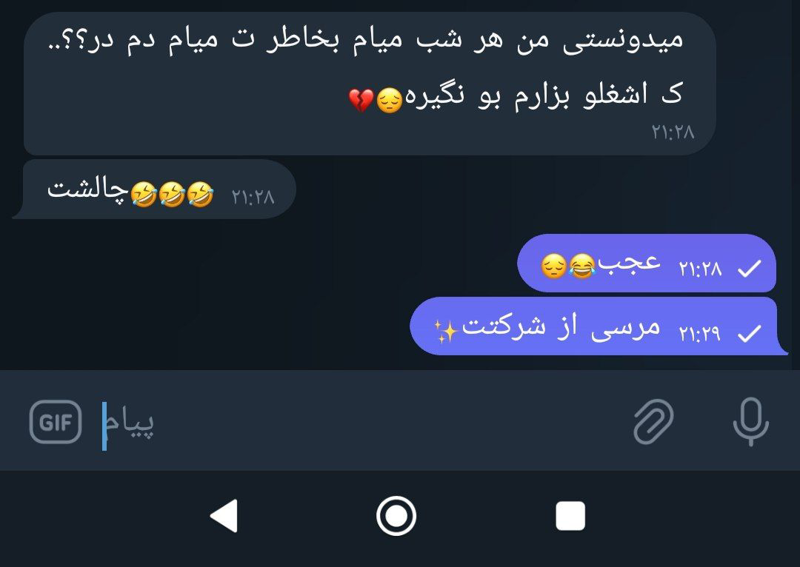Tap the laughing emojis beside چالشت

click(x=172, y=194)
